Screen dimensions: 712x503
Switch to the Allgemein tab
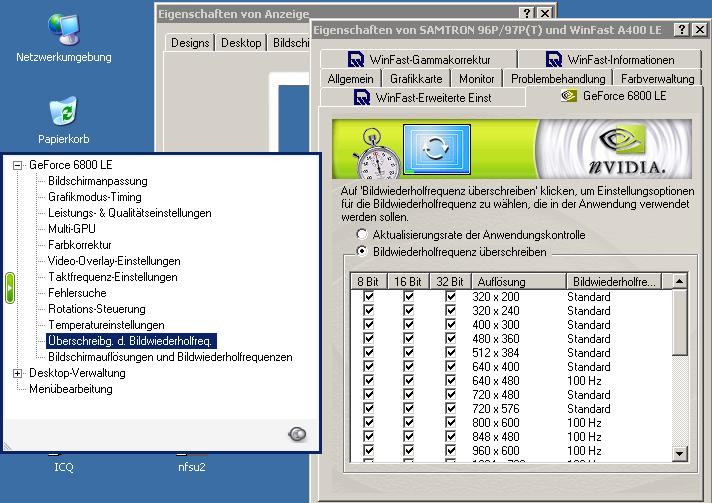click(x=350, y=79)
